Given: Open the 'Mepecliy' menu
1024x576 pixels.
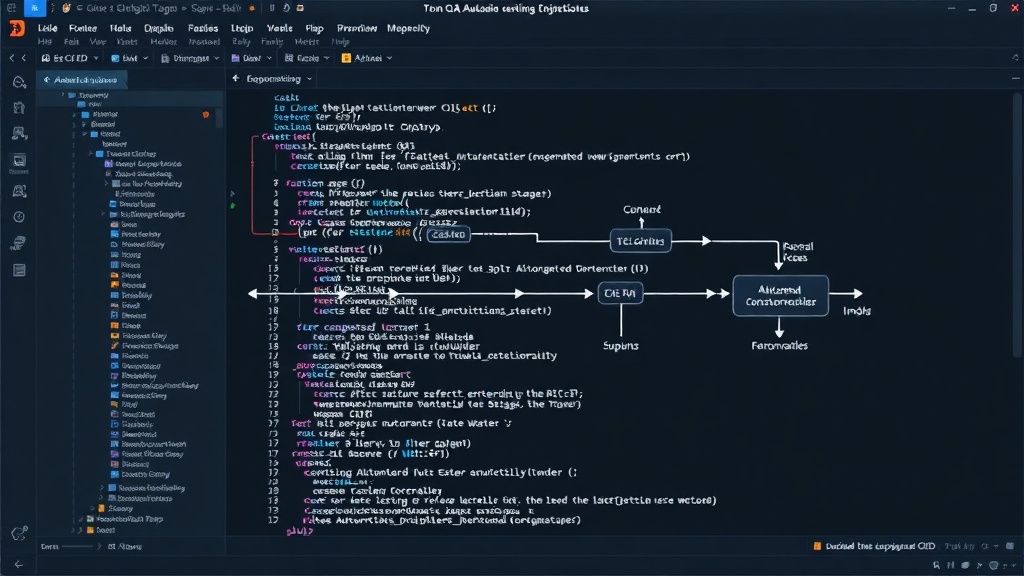Looking at the screenshot, I should (x=408, y=29).
